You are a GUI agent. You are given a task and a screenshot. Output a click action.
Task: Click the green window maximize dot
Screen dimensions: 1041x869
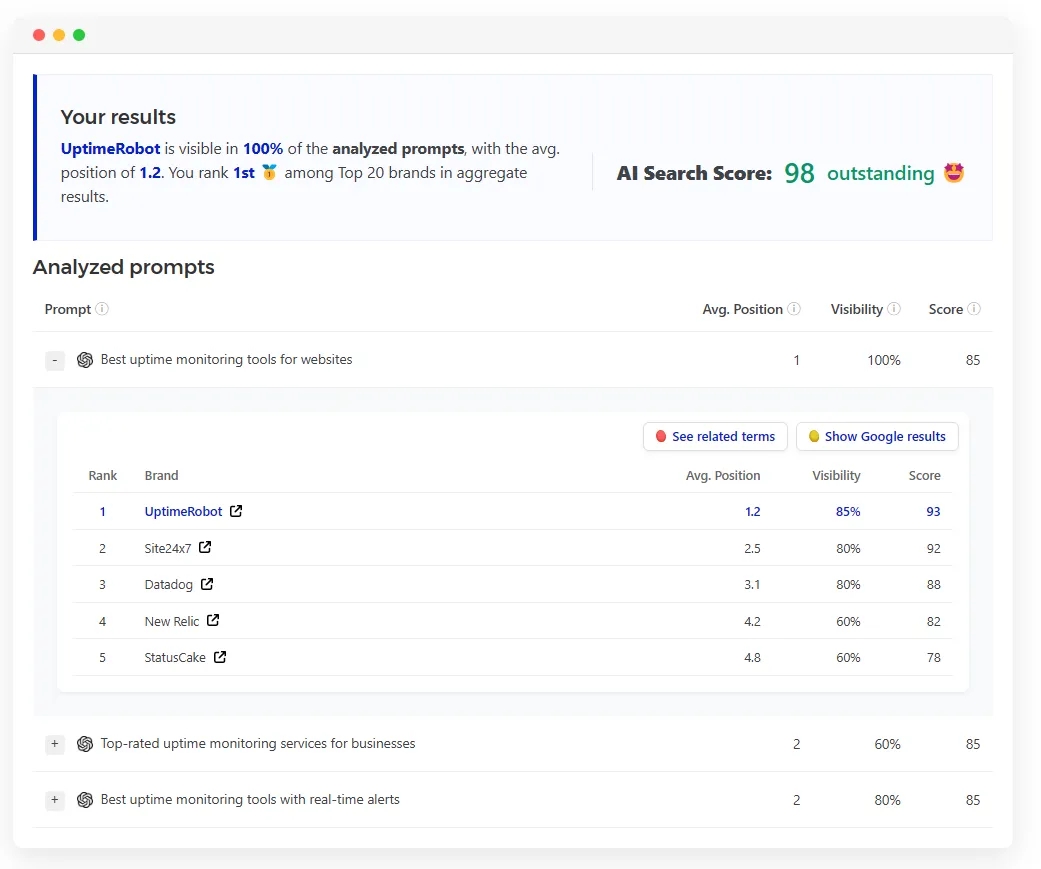79,35
